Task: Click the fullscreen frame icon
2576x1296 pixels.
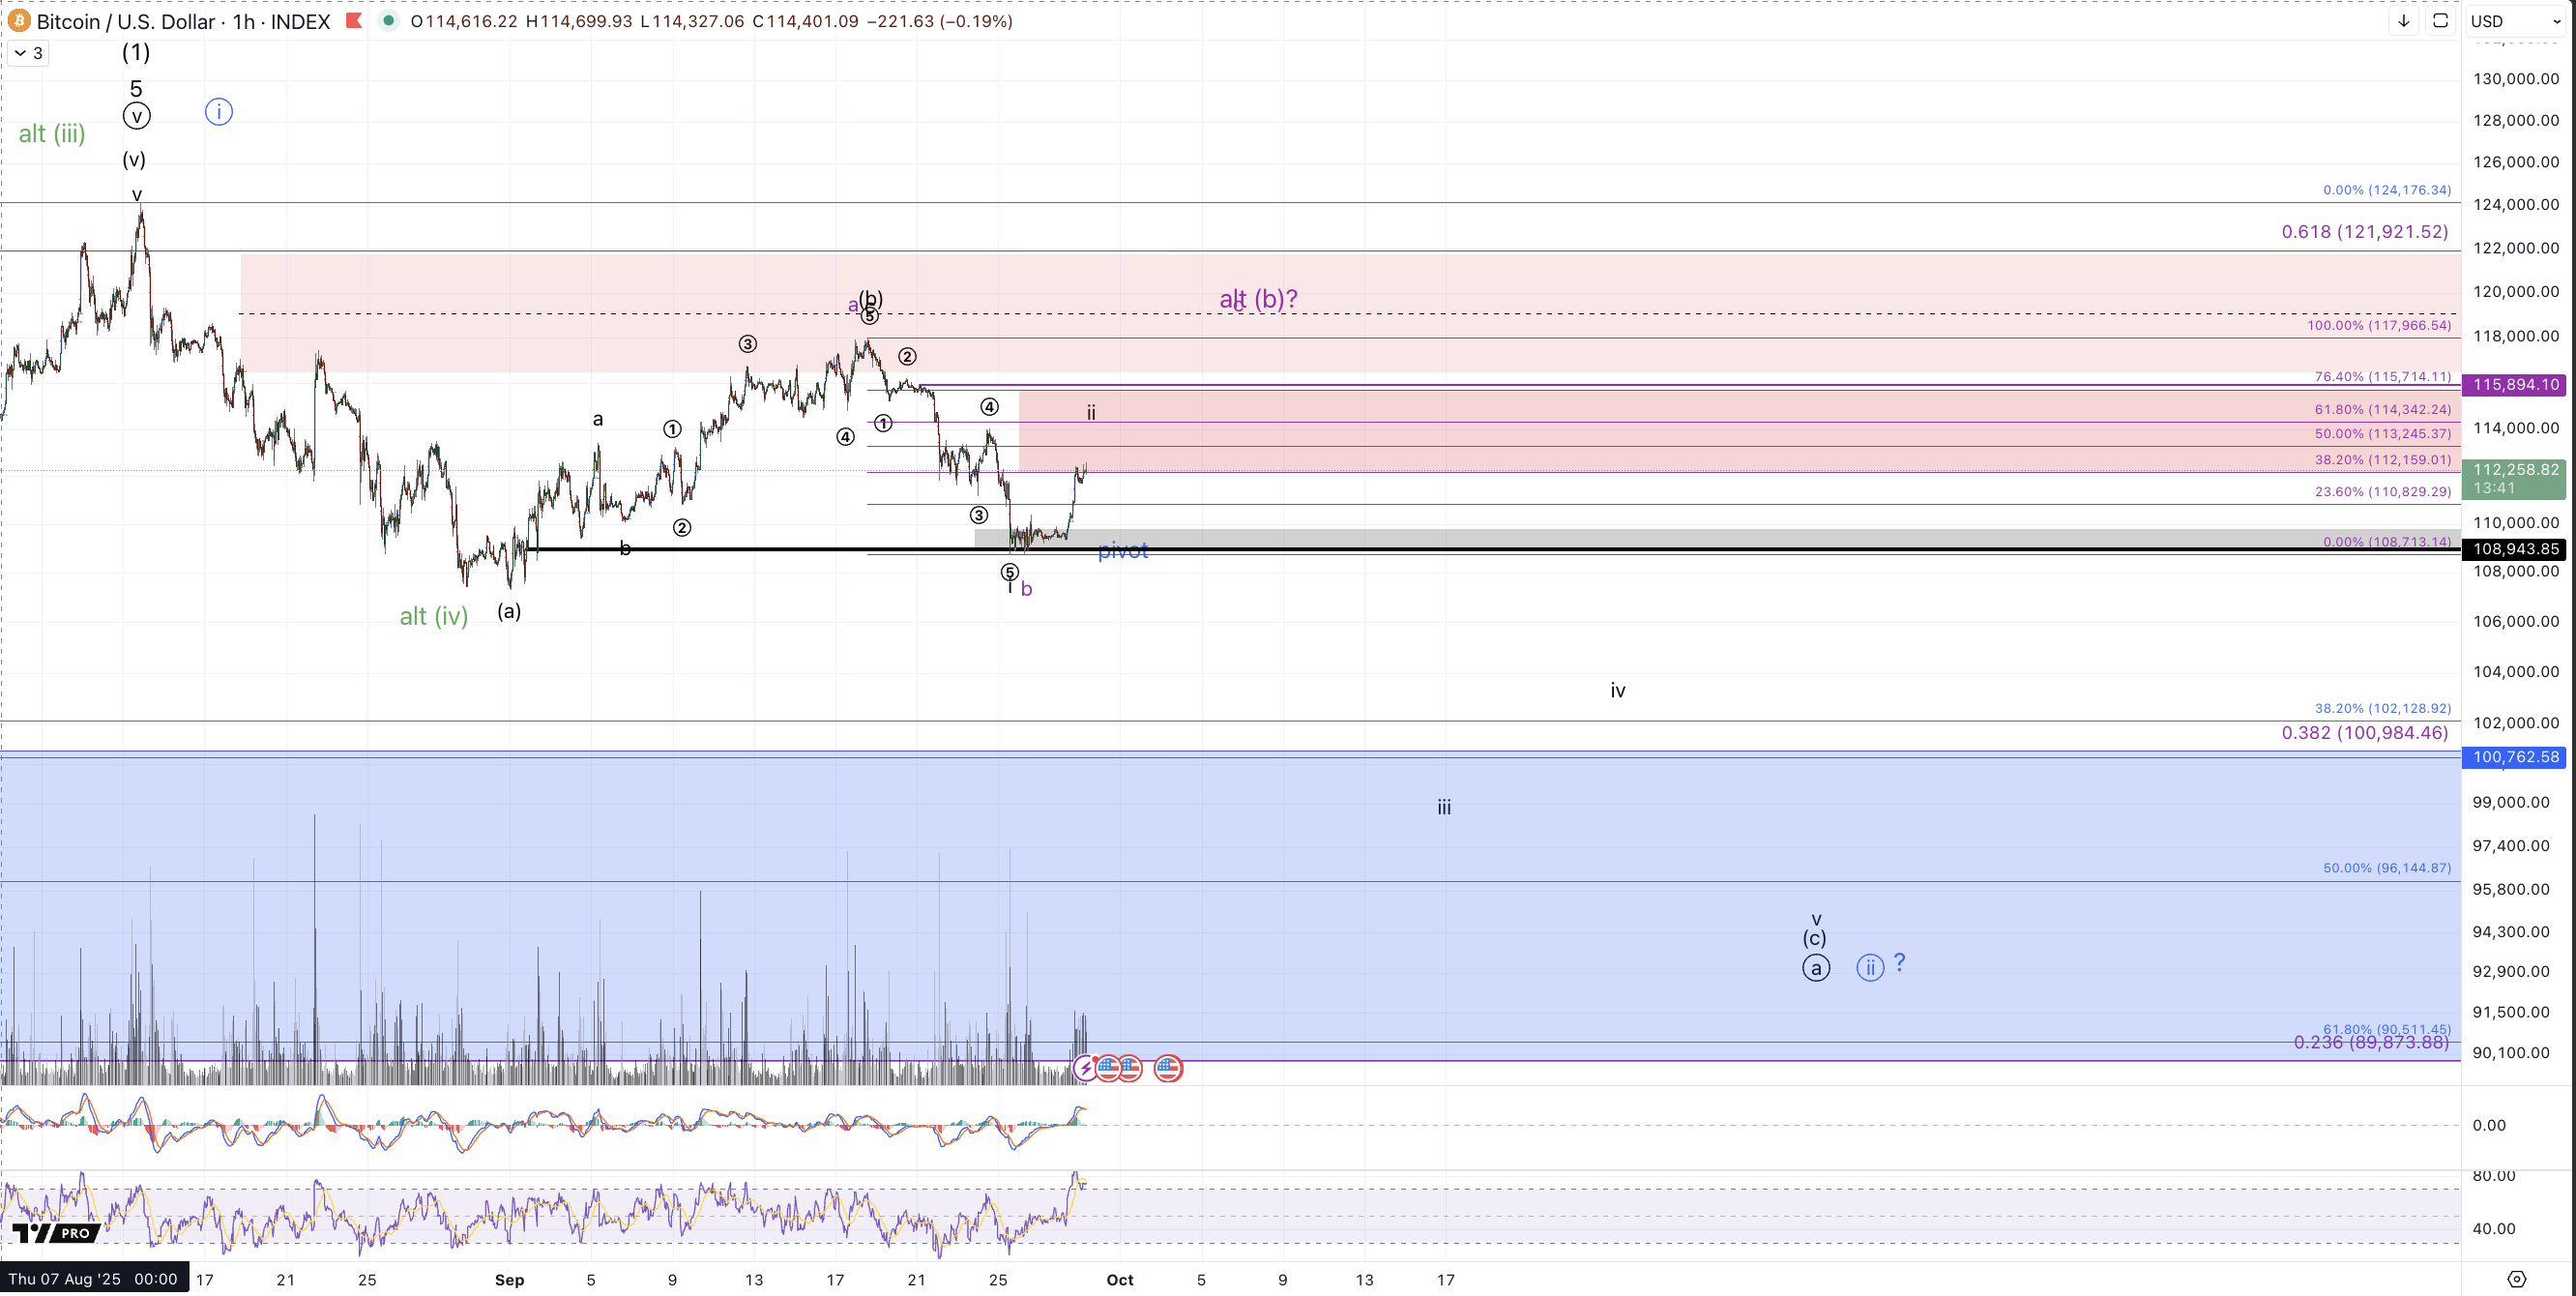Action: [2440, 21]
